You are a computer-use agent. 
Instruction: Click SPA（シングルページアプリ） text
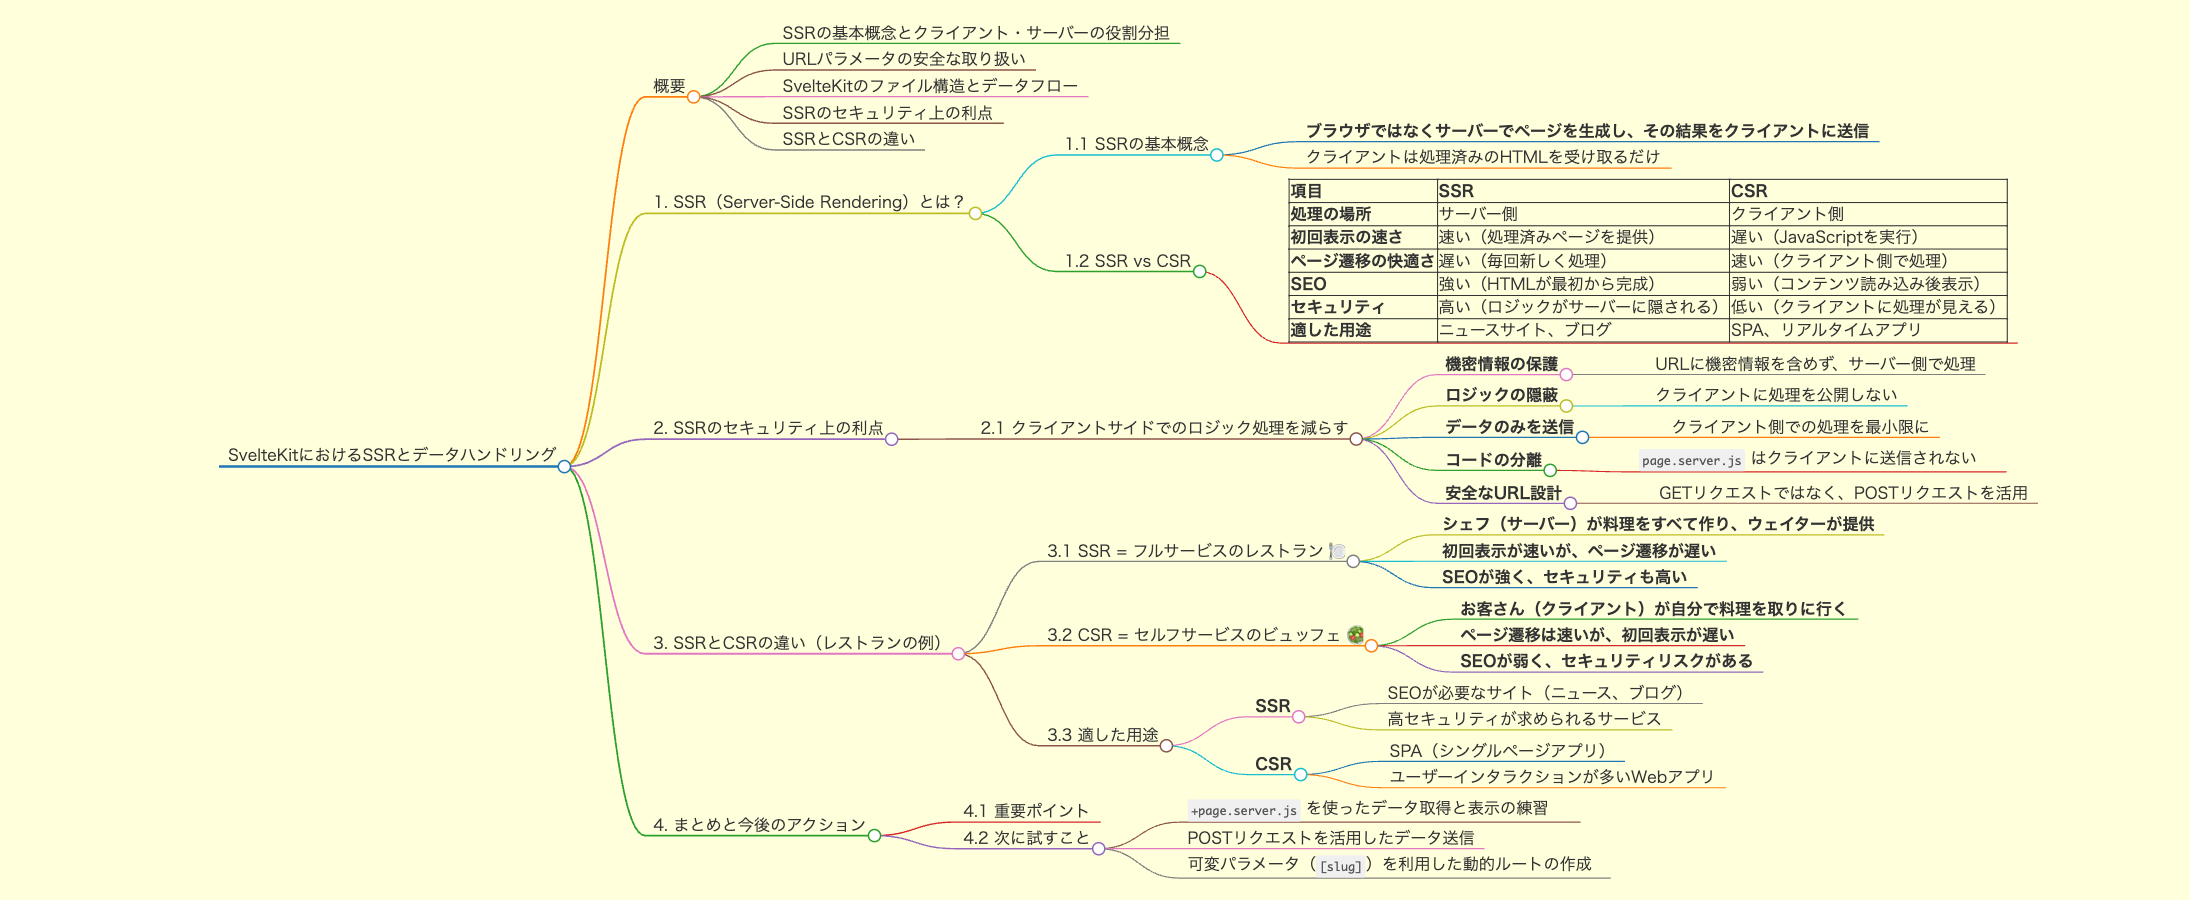pyautogui.click(x=1501, y=751)
